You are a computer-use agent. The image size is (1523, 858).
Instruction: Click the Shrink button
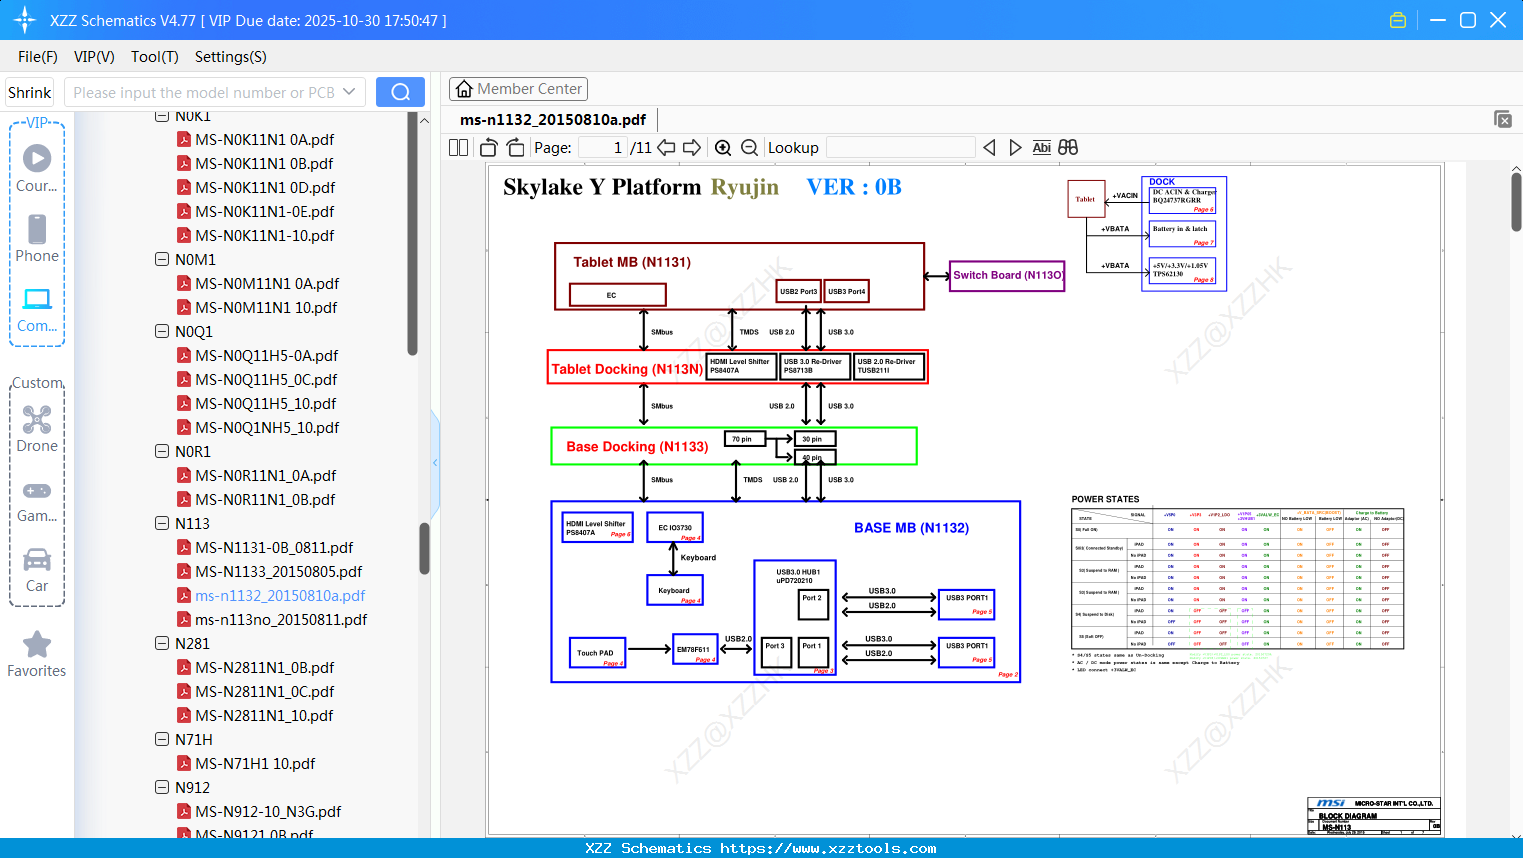(29, 92)
